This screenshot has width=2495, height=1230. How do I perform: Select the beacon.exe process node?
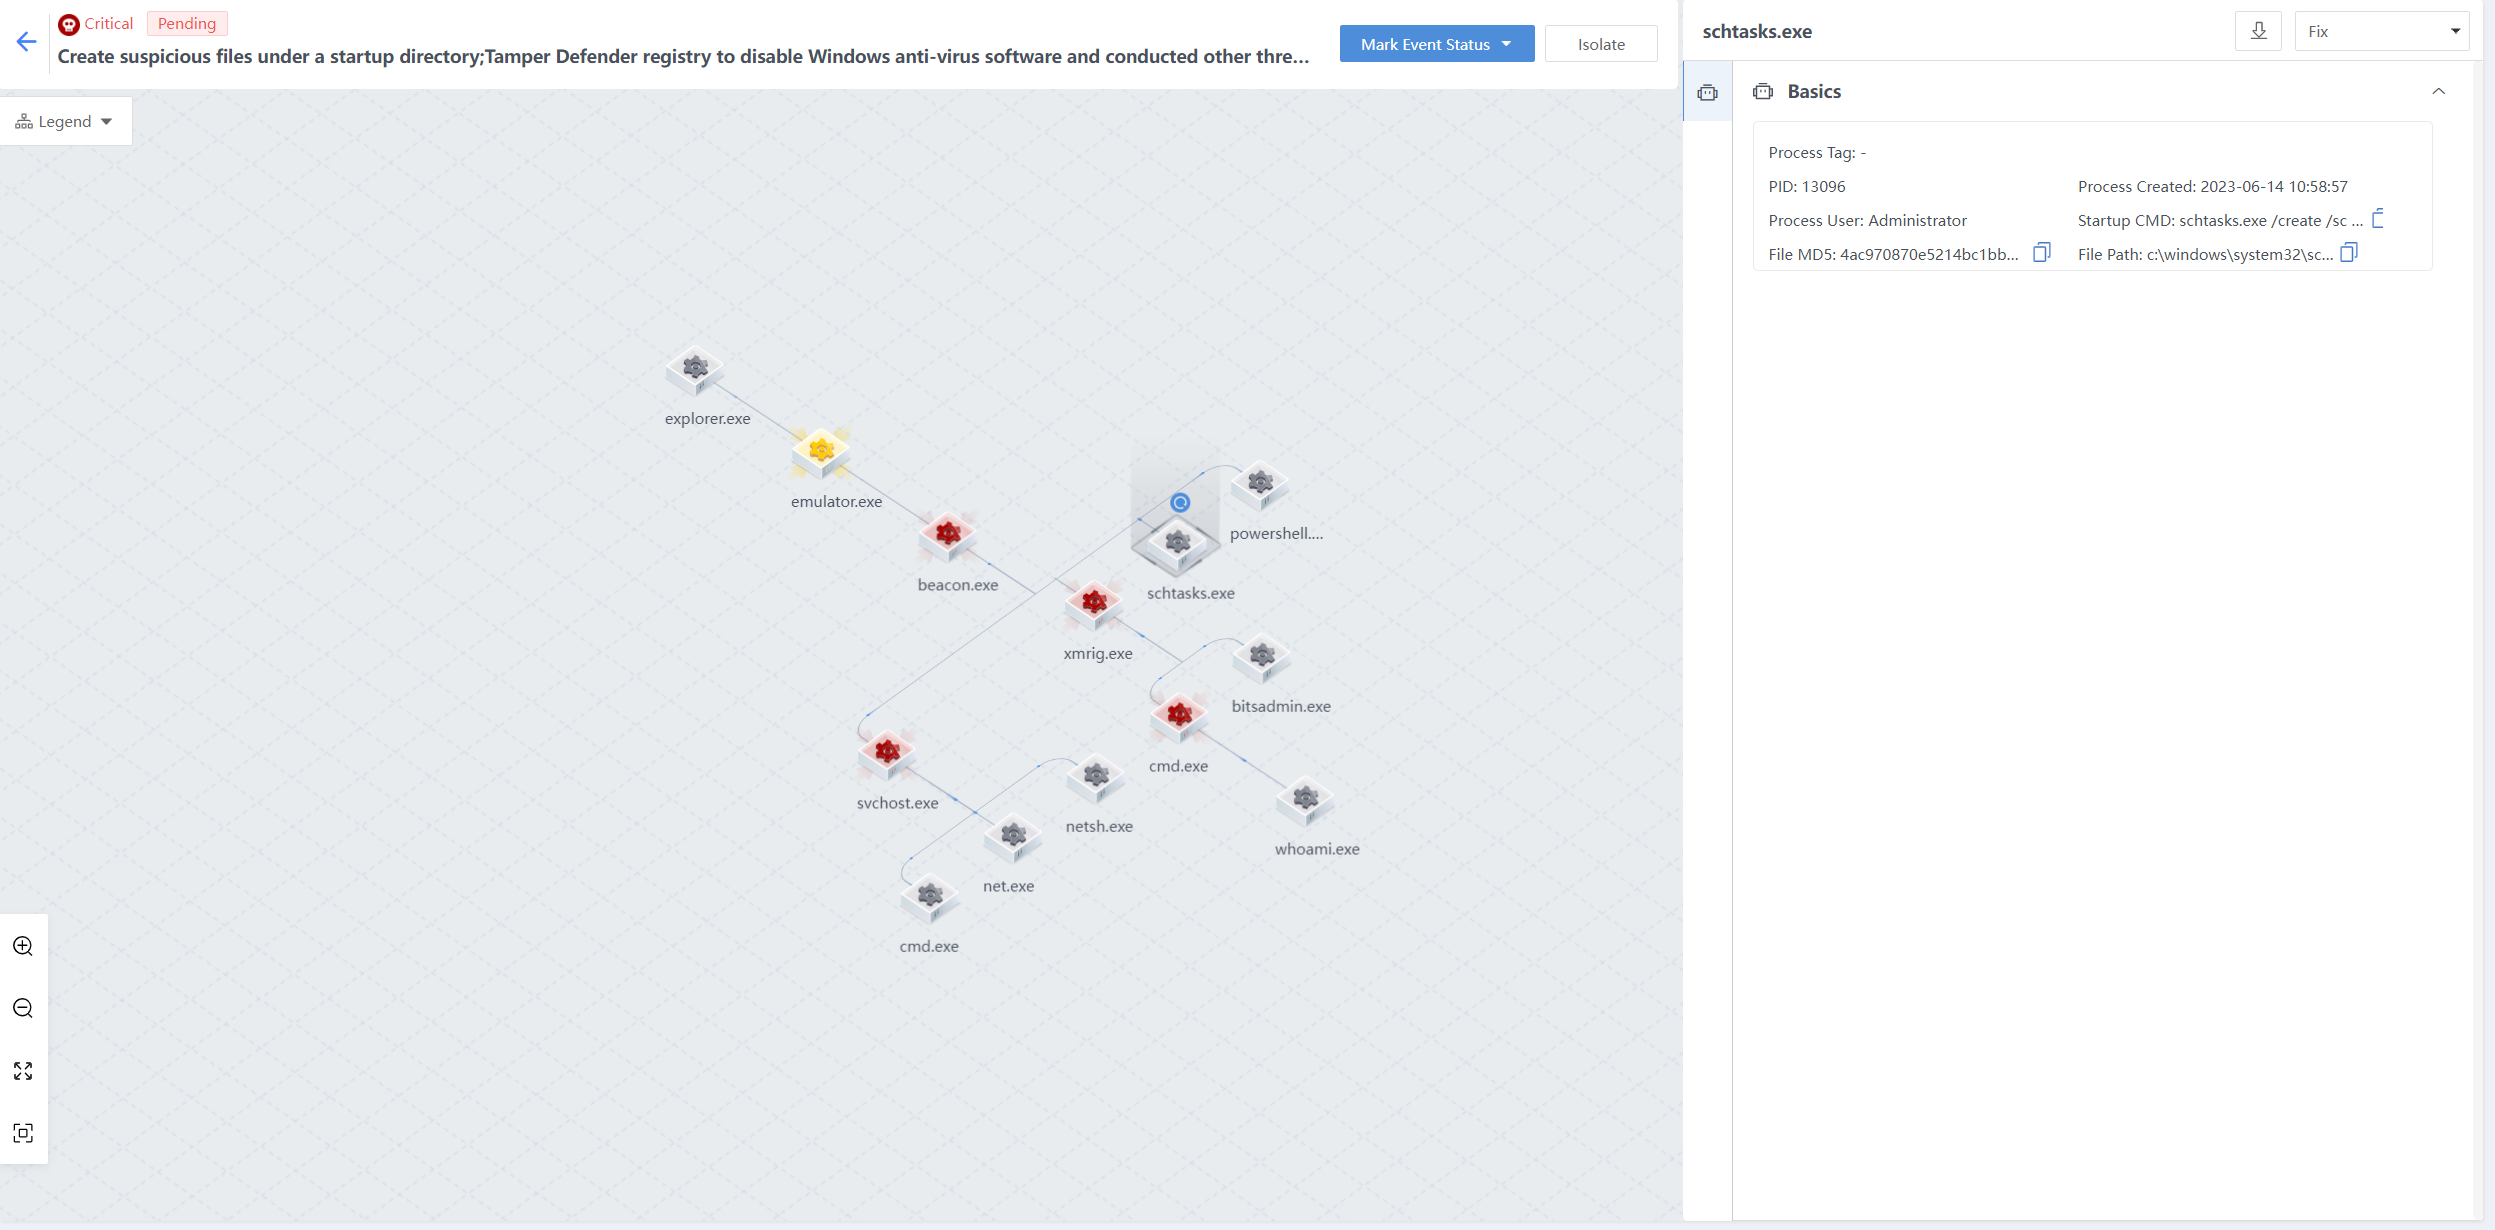pyautogui.click(x=948, y=534)
